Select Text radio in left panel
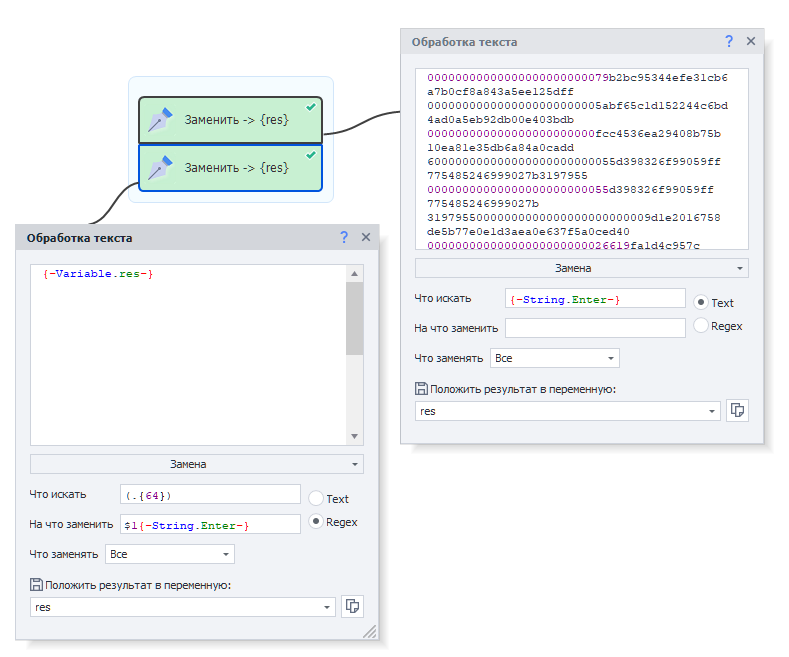Image resolution: width=789 pixels, height=657 pixels. coord(315,499)
